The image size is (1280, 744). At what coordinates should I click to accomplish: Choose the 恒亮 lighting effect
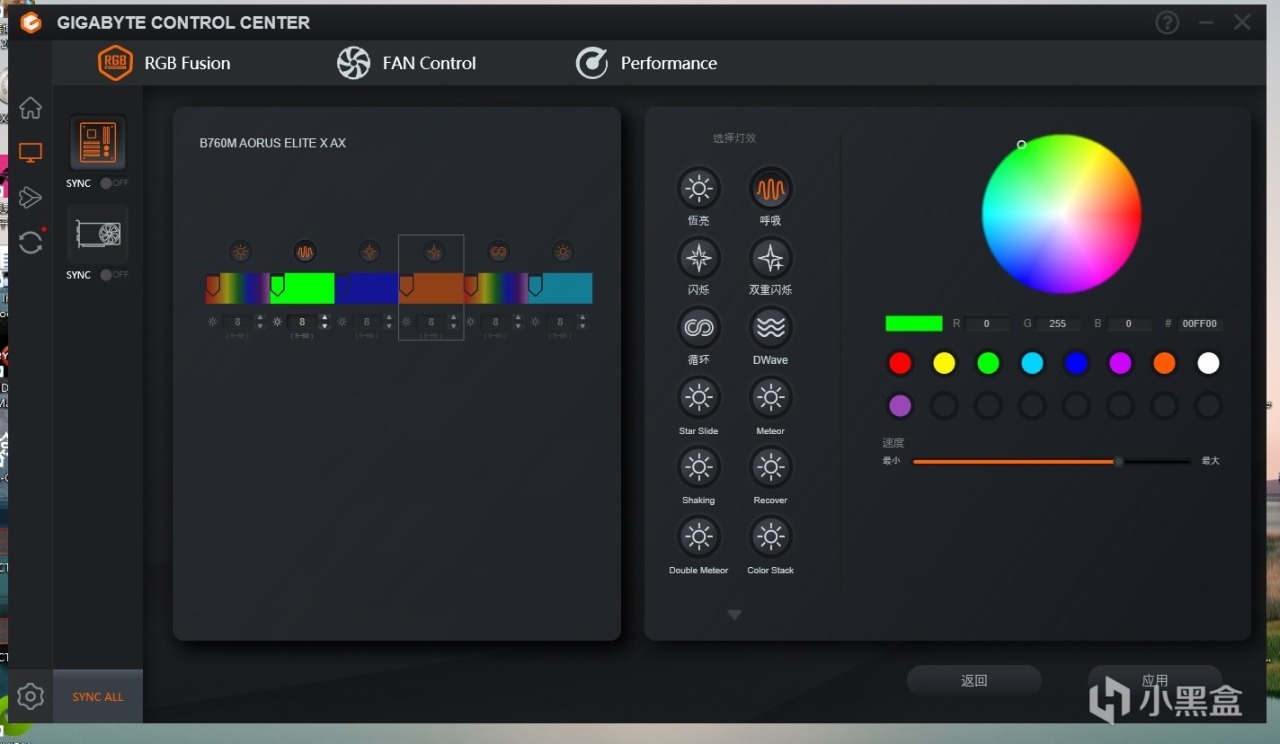click(x=698, y=188)
